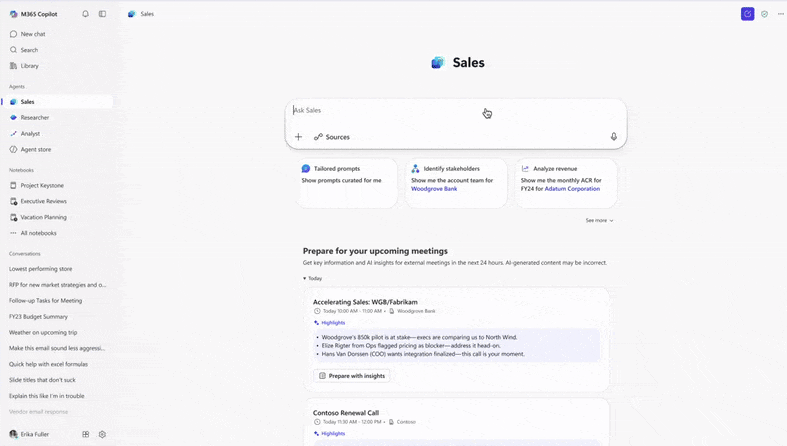787x446 pixels.
Task: Expand See more prompt suggestions
Action: point(599,220)
